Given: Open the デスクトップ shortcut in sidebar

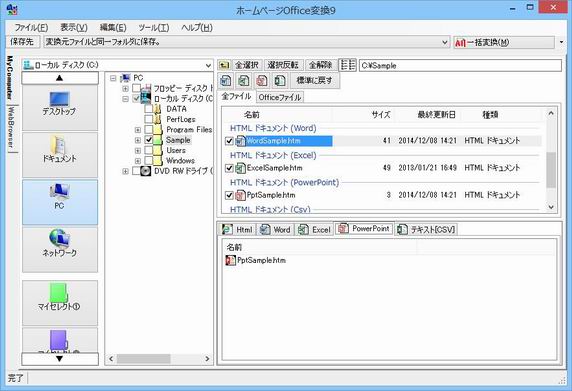Looking at the screenshot, I should (60, 108).
